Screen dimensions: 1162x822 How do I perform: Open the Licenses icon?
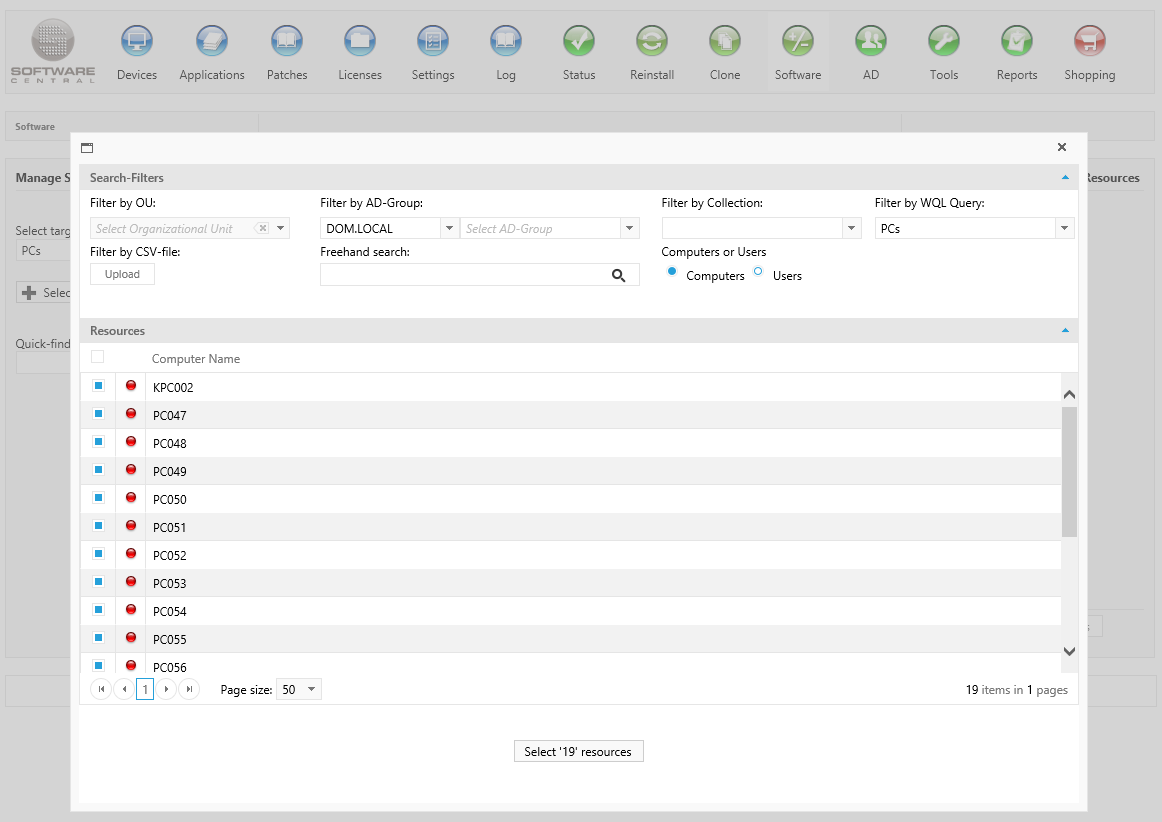[x=360, y=43]
